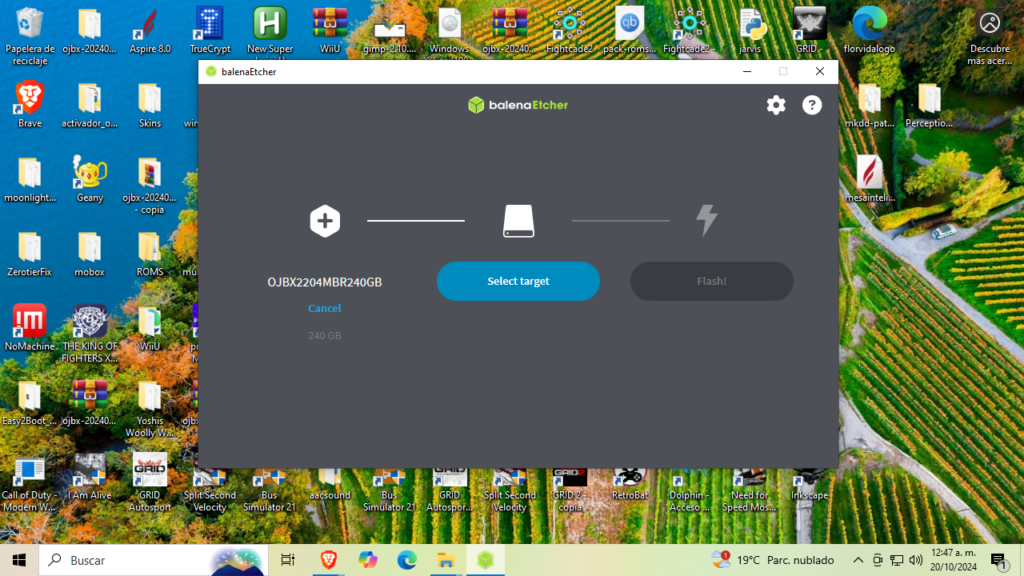Select the florvidalogo Edge file icon
This screenshot has width=1024, height=576.
(869, 31)
